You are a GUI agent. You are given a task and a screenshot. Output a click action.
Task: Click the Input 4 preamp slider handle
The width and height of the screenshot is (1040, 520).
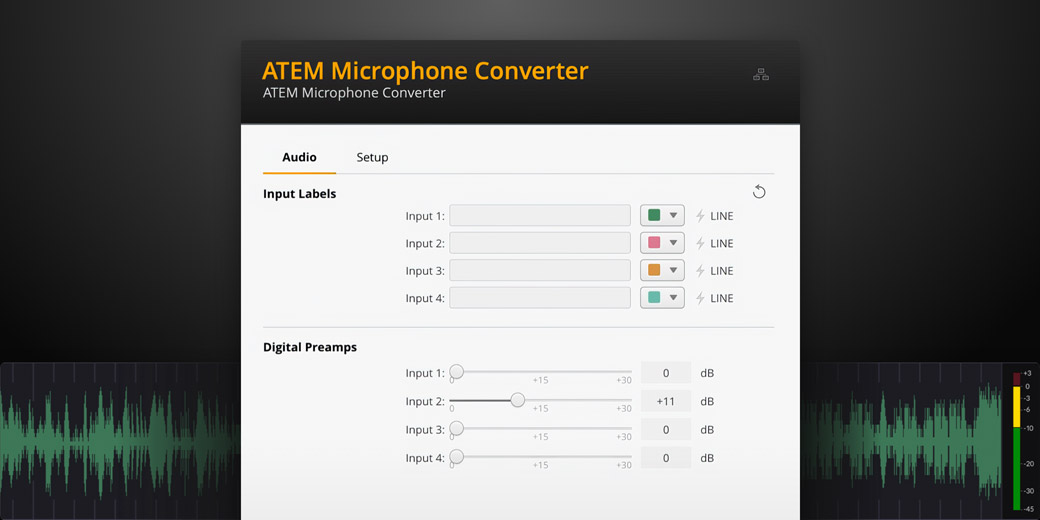tap(456, 457)
